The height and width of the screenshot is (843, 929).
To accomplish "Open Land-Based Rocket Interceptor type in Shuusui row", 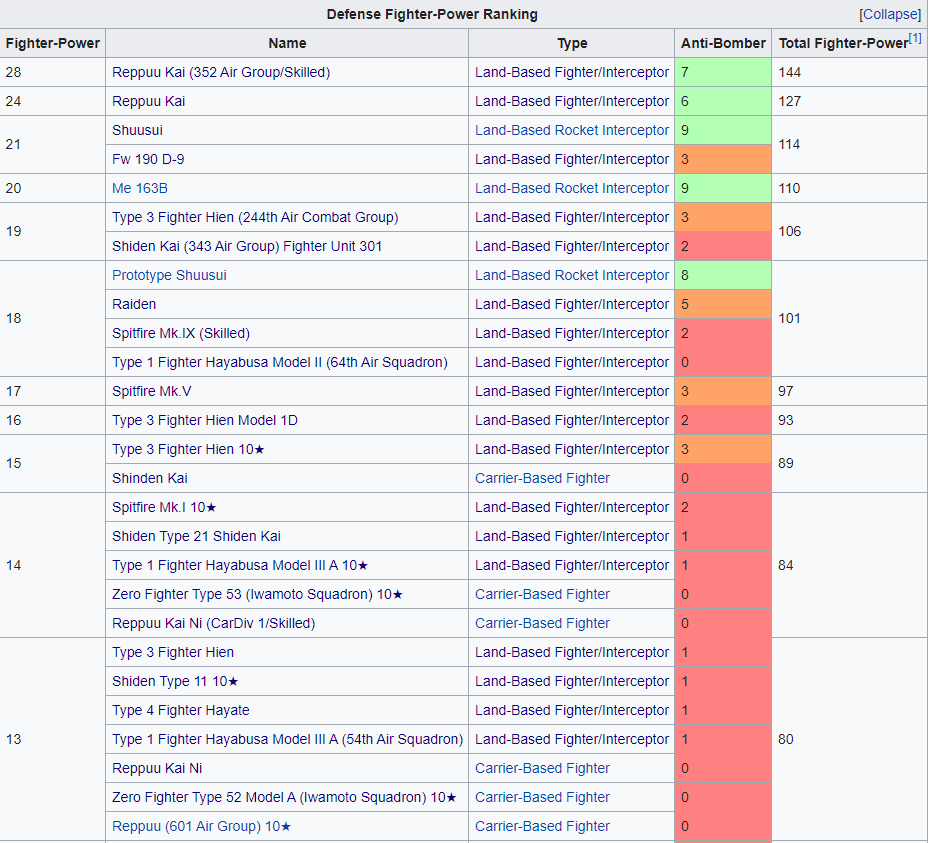I will coord(572,130).
